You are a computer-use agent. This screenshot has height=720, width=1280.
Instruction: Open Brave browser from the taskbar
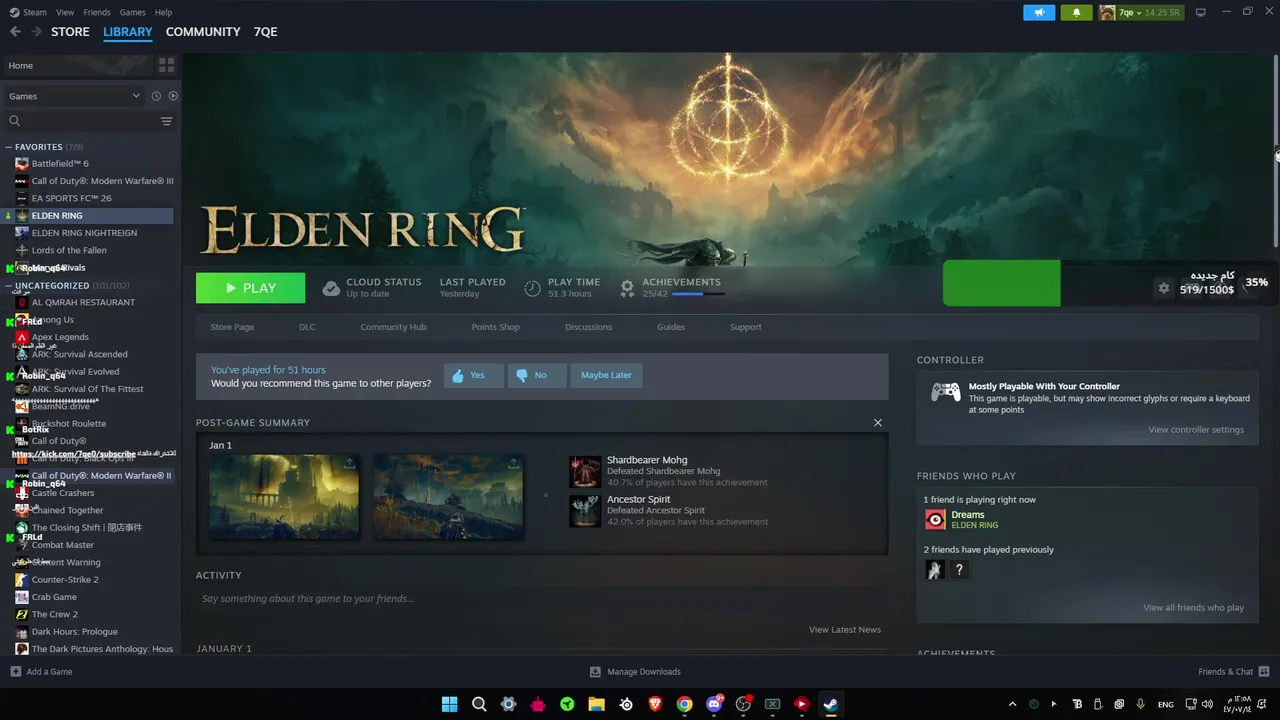coord(655,704)
